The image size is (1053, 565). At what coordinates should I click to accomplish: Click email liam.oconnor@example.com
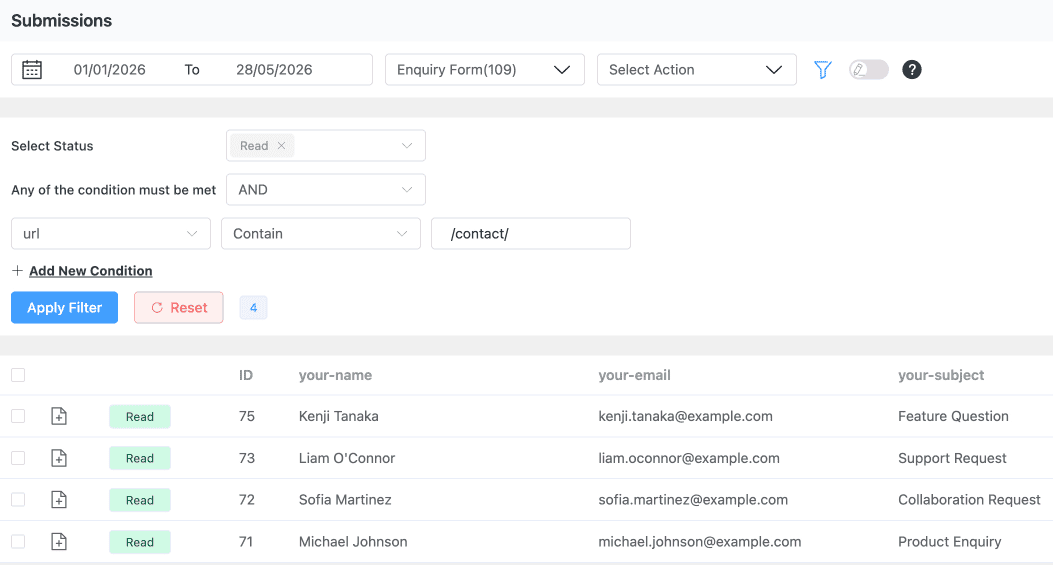tap(689, 458)
